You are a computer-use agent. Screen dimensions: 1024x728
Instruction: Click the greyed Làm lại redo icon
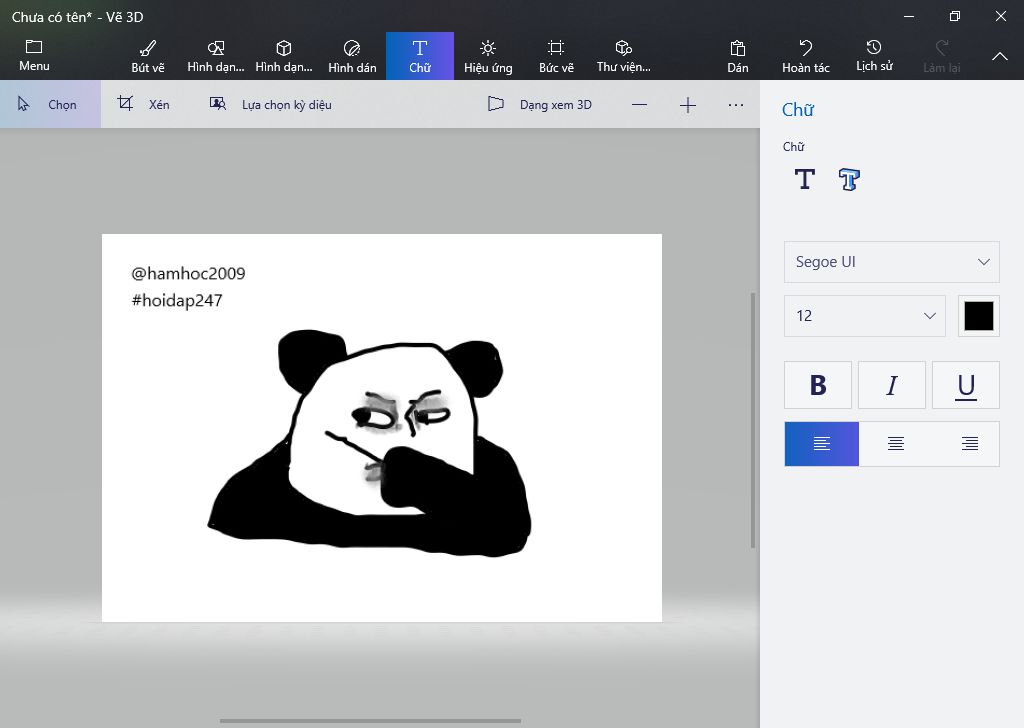coord(942,48)
